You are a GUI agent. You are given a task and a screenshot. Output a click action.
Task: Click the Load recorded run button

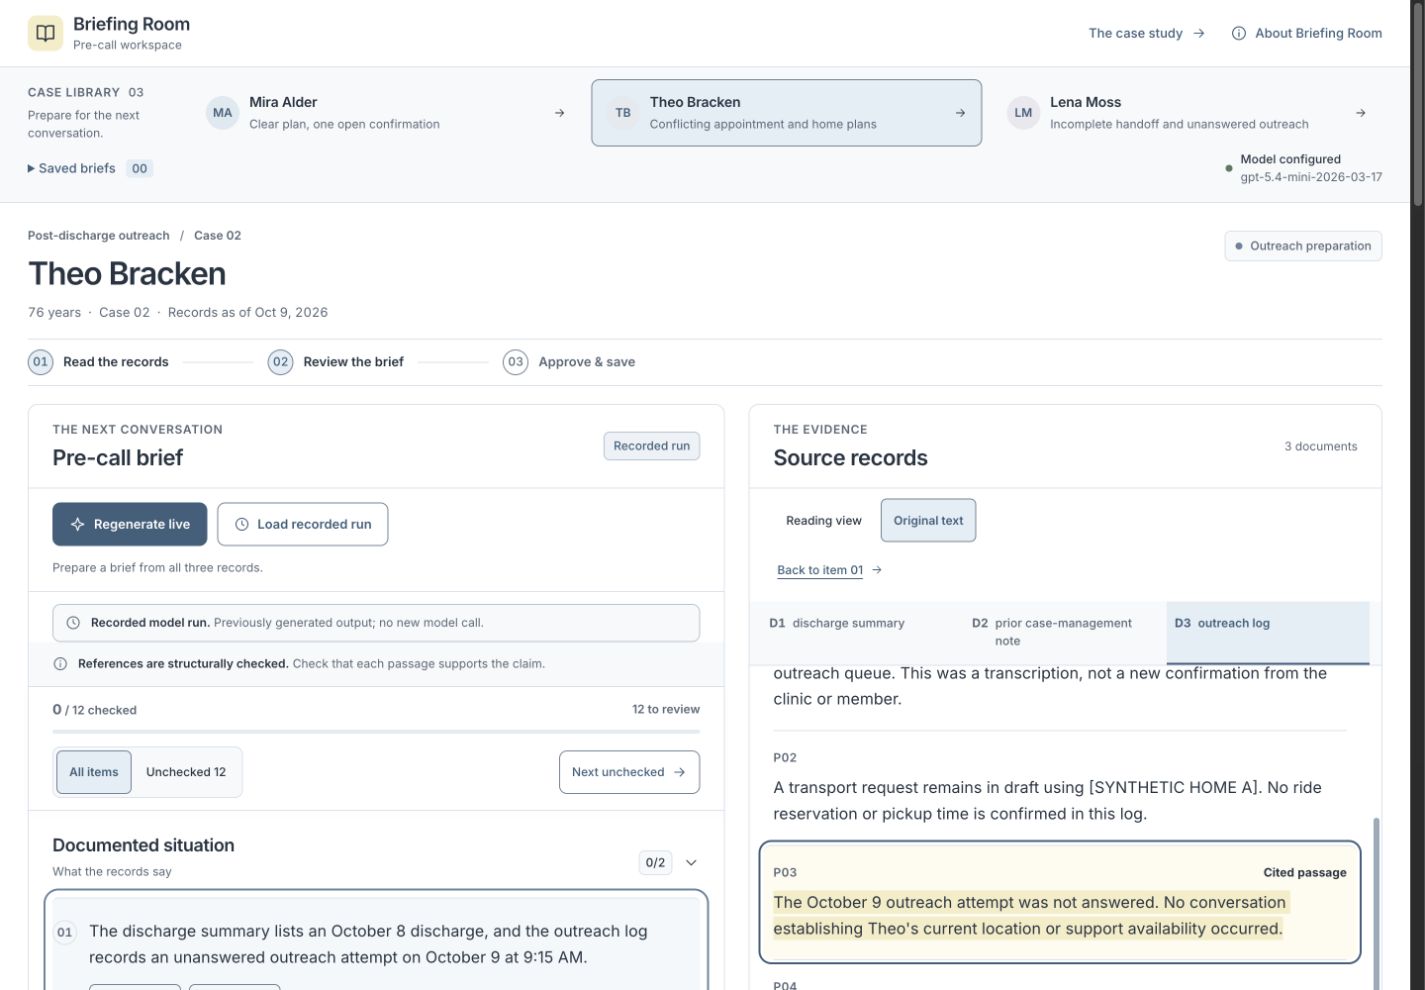tap(303, 524)
